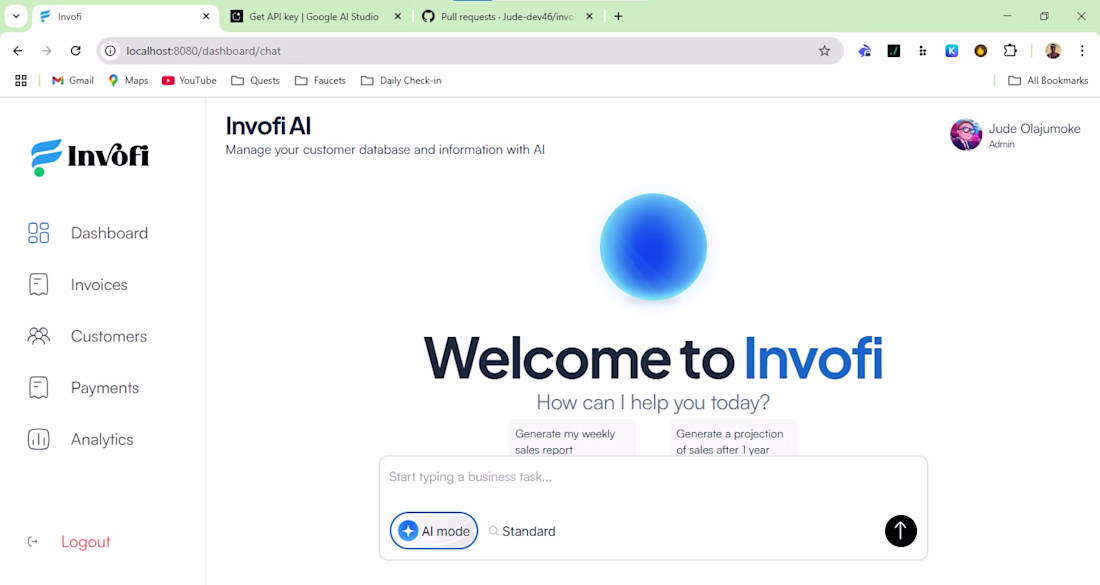Screen dimensions: 1100x585
Task: Open browser Extensions puzzle icon
Action: [x=1010, y=51]
